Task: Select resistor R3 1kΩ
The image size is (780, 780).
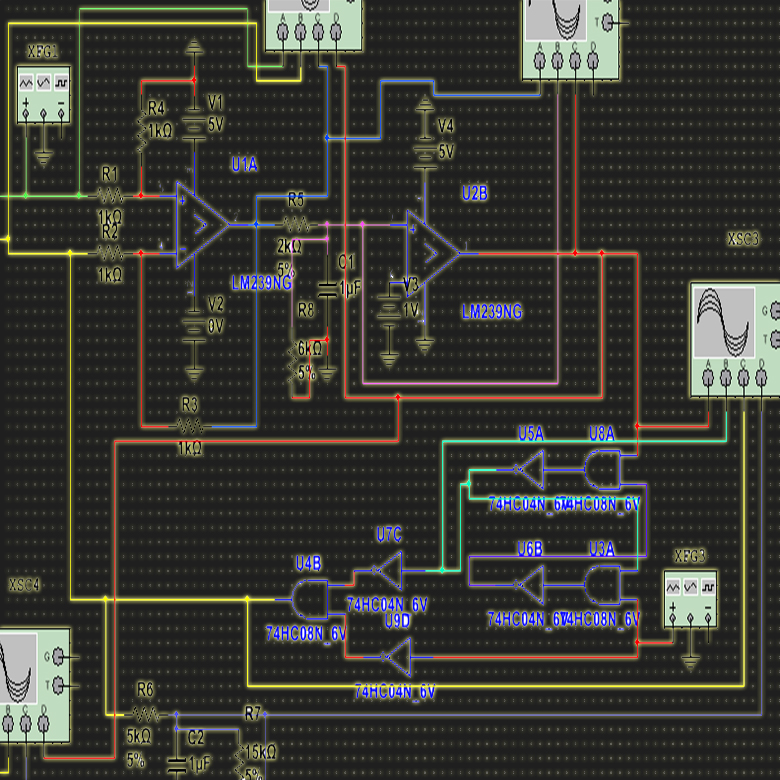Action: click(190, 426)
